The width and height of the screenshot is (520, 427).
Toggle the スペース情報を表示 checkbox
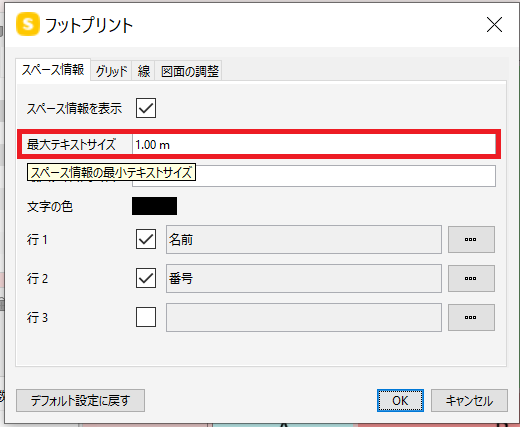(146, 108)
